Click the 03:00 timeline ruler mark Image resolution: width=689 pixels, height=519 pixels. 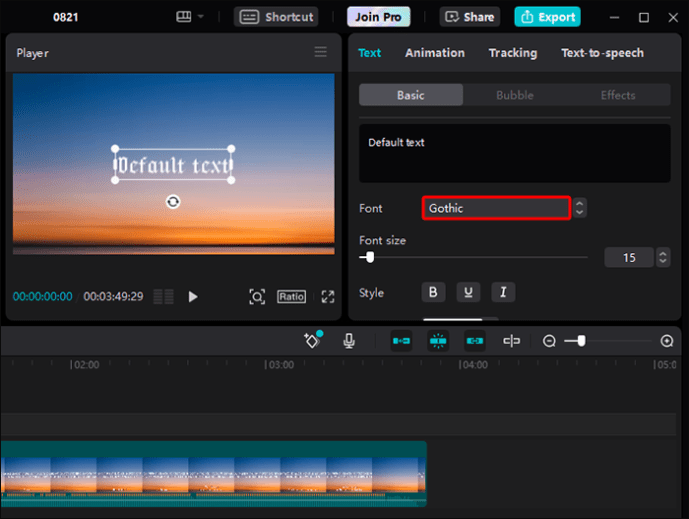(279, 365)
